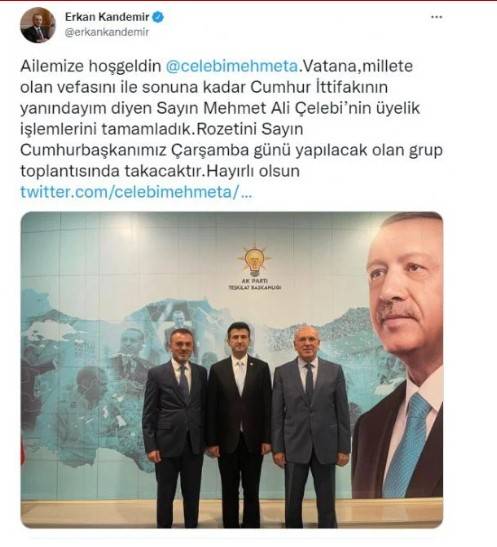Screen dimensions: 497x547
Task: Click the man wearing the white tie
Action: coord(239,424)
